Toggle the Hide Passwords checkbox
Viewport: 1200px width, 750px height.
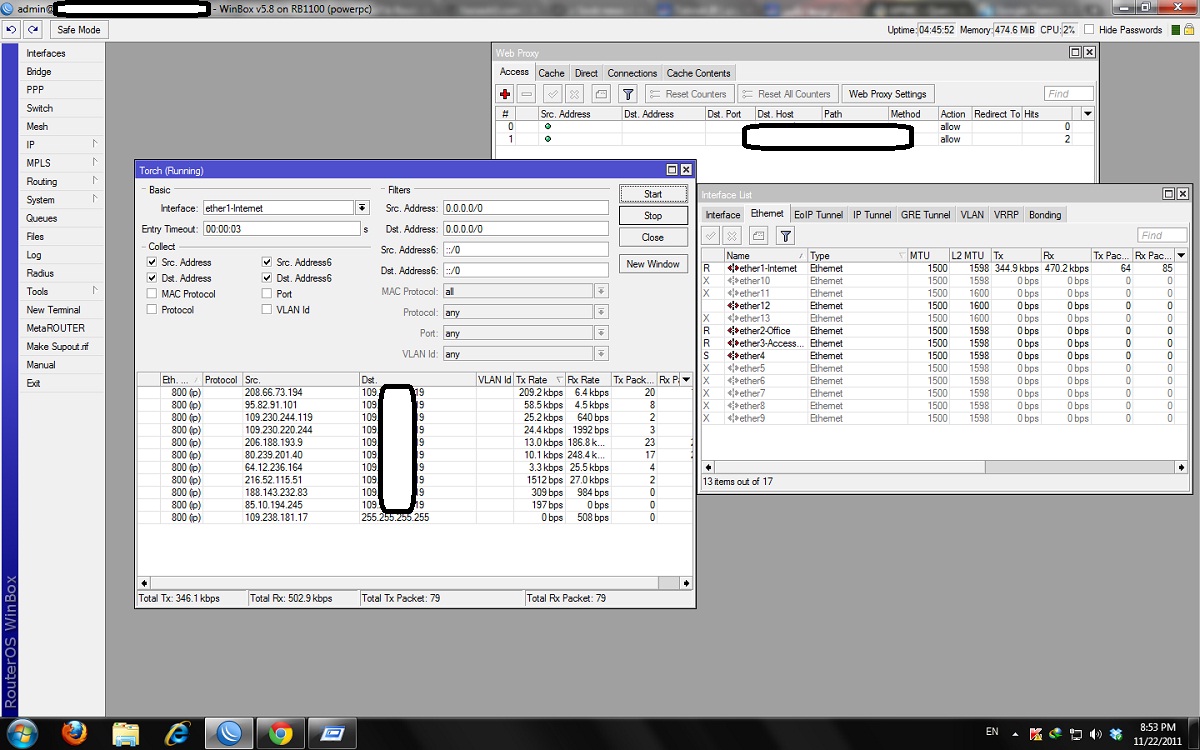pos(1089,30)
